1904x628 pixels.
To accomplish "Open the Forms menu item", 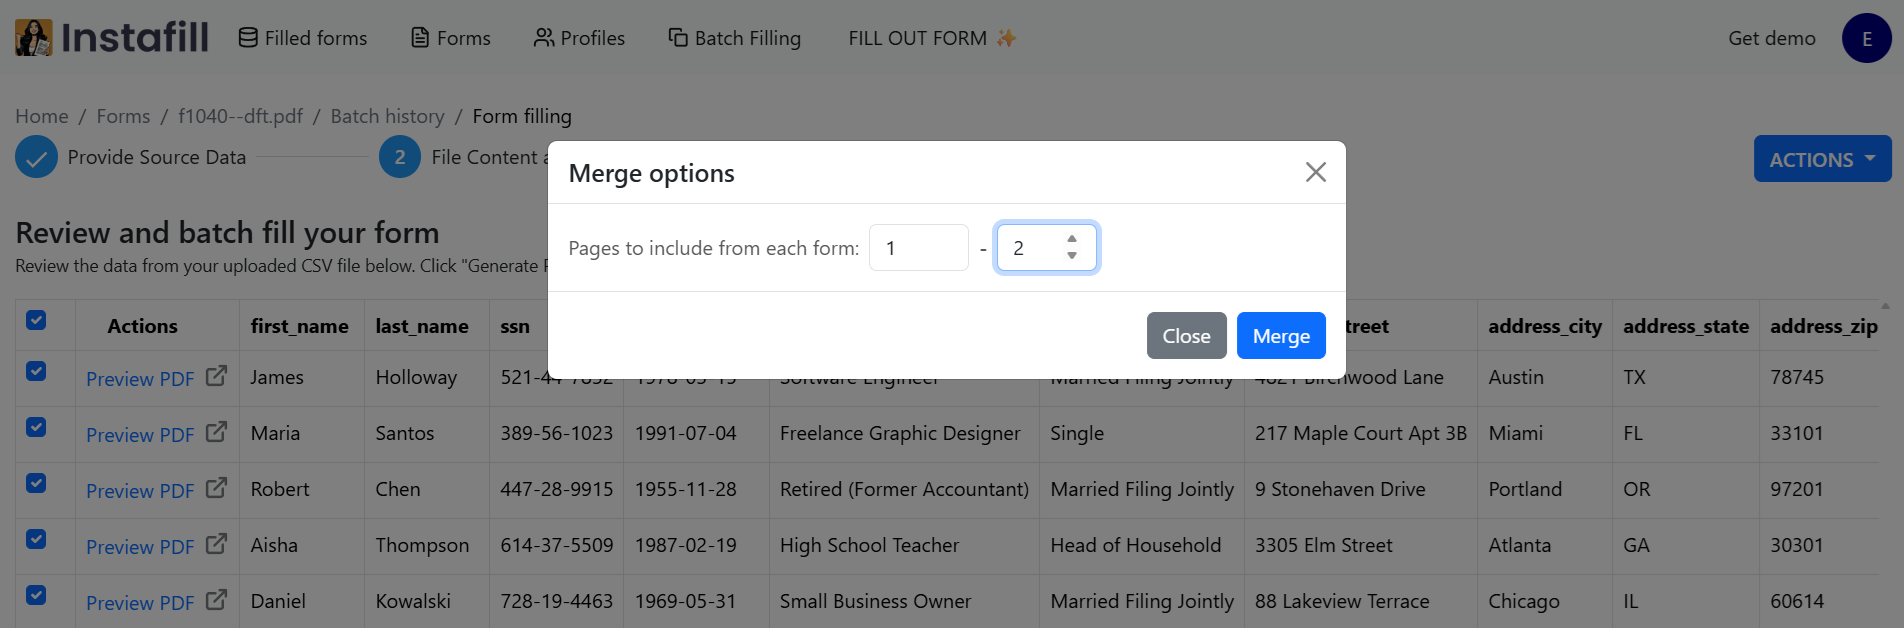I will [451, 38].
